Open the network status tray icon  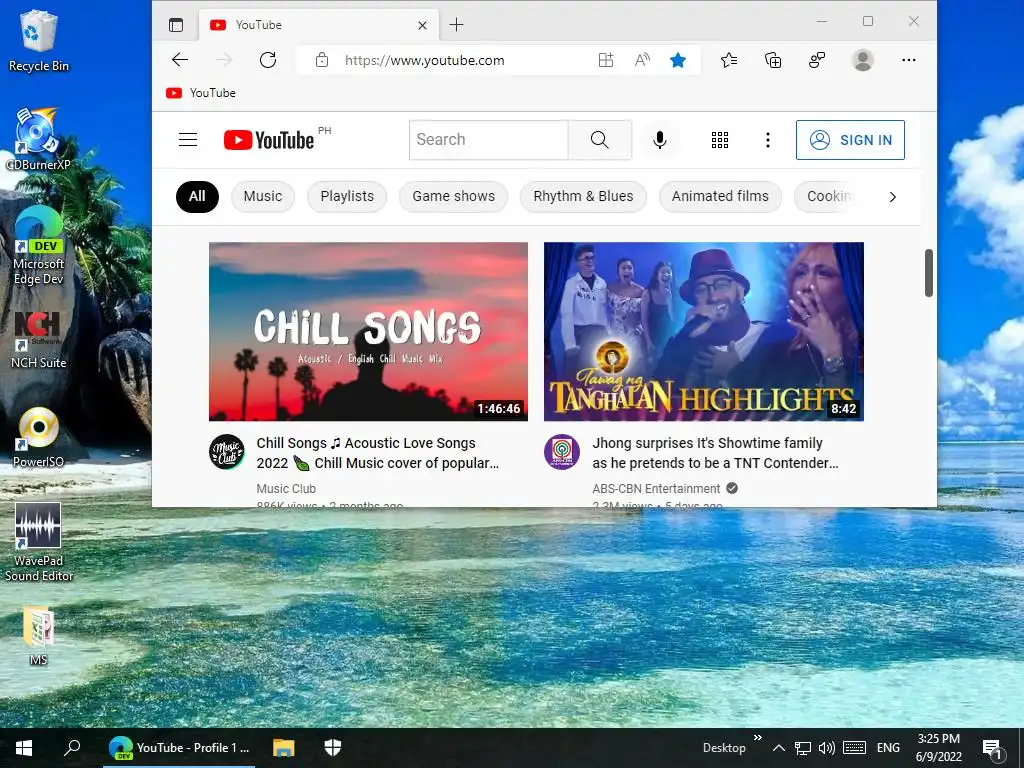(x=803, y=748)
